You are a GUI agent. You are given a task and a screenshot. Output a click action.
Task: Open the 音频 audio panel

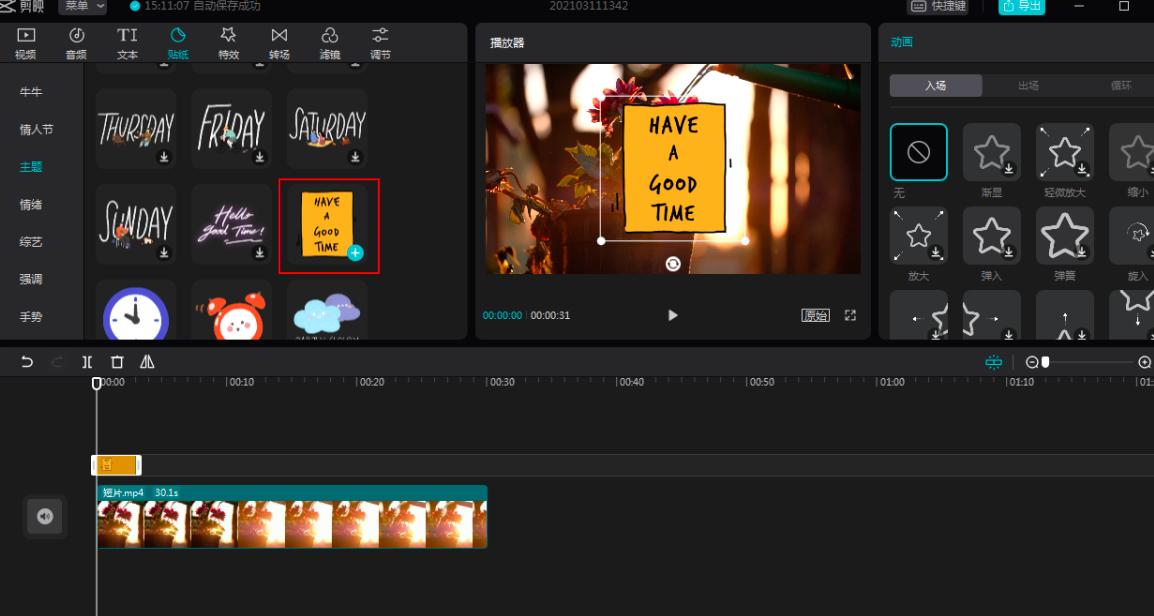click(77, 44)
